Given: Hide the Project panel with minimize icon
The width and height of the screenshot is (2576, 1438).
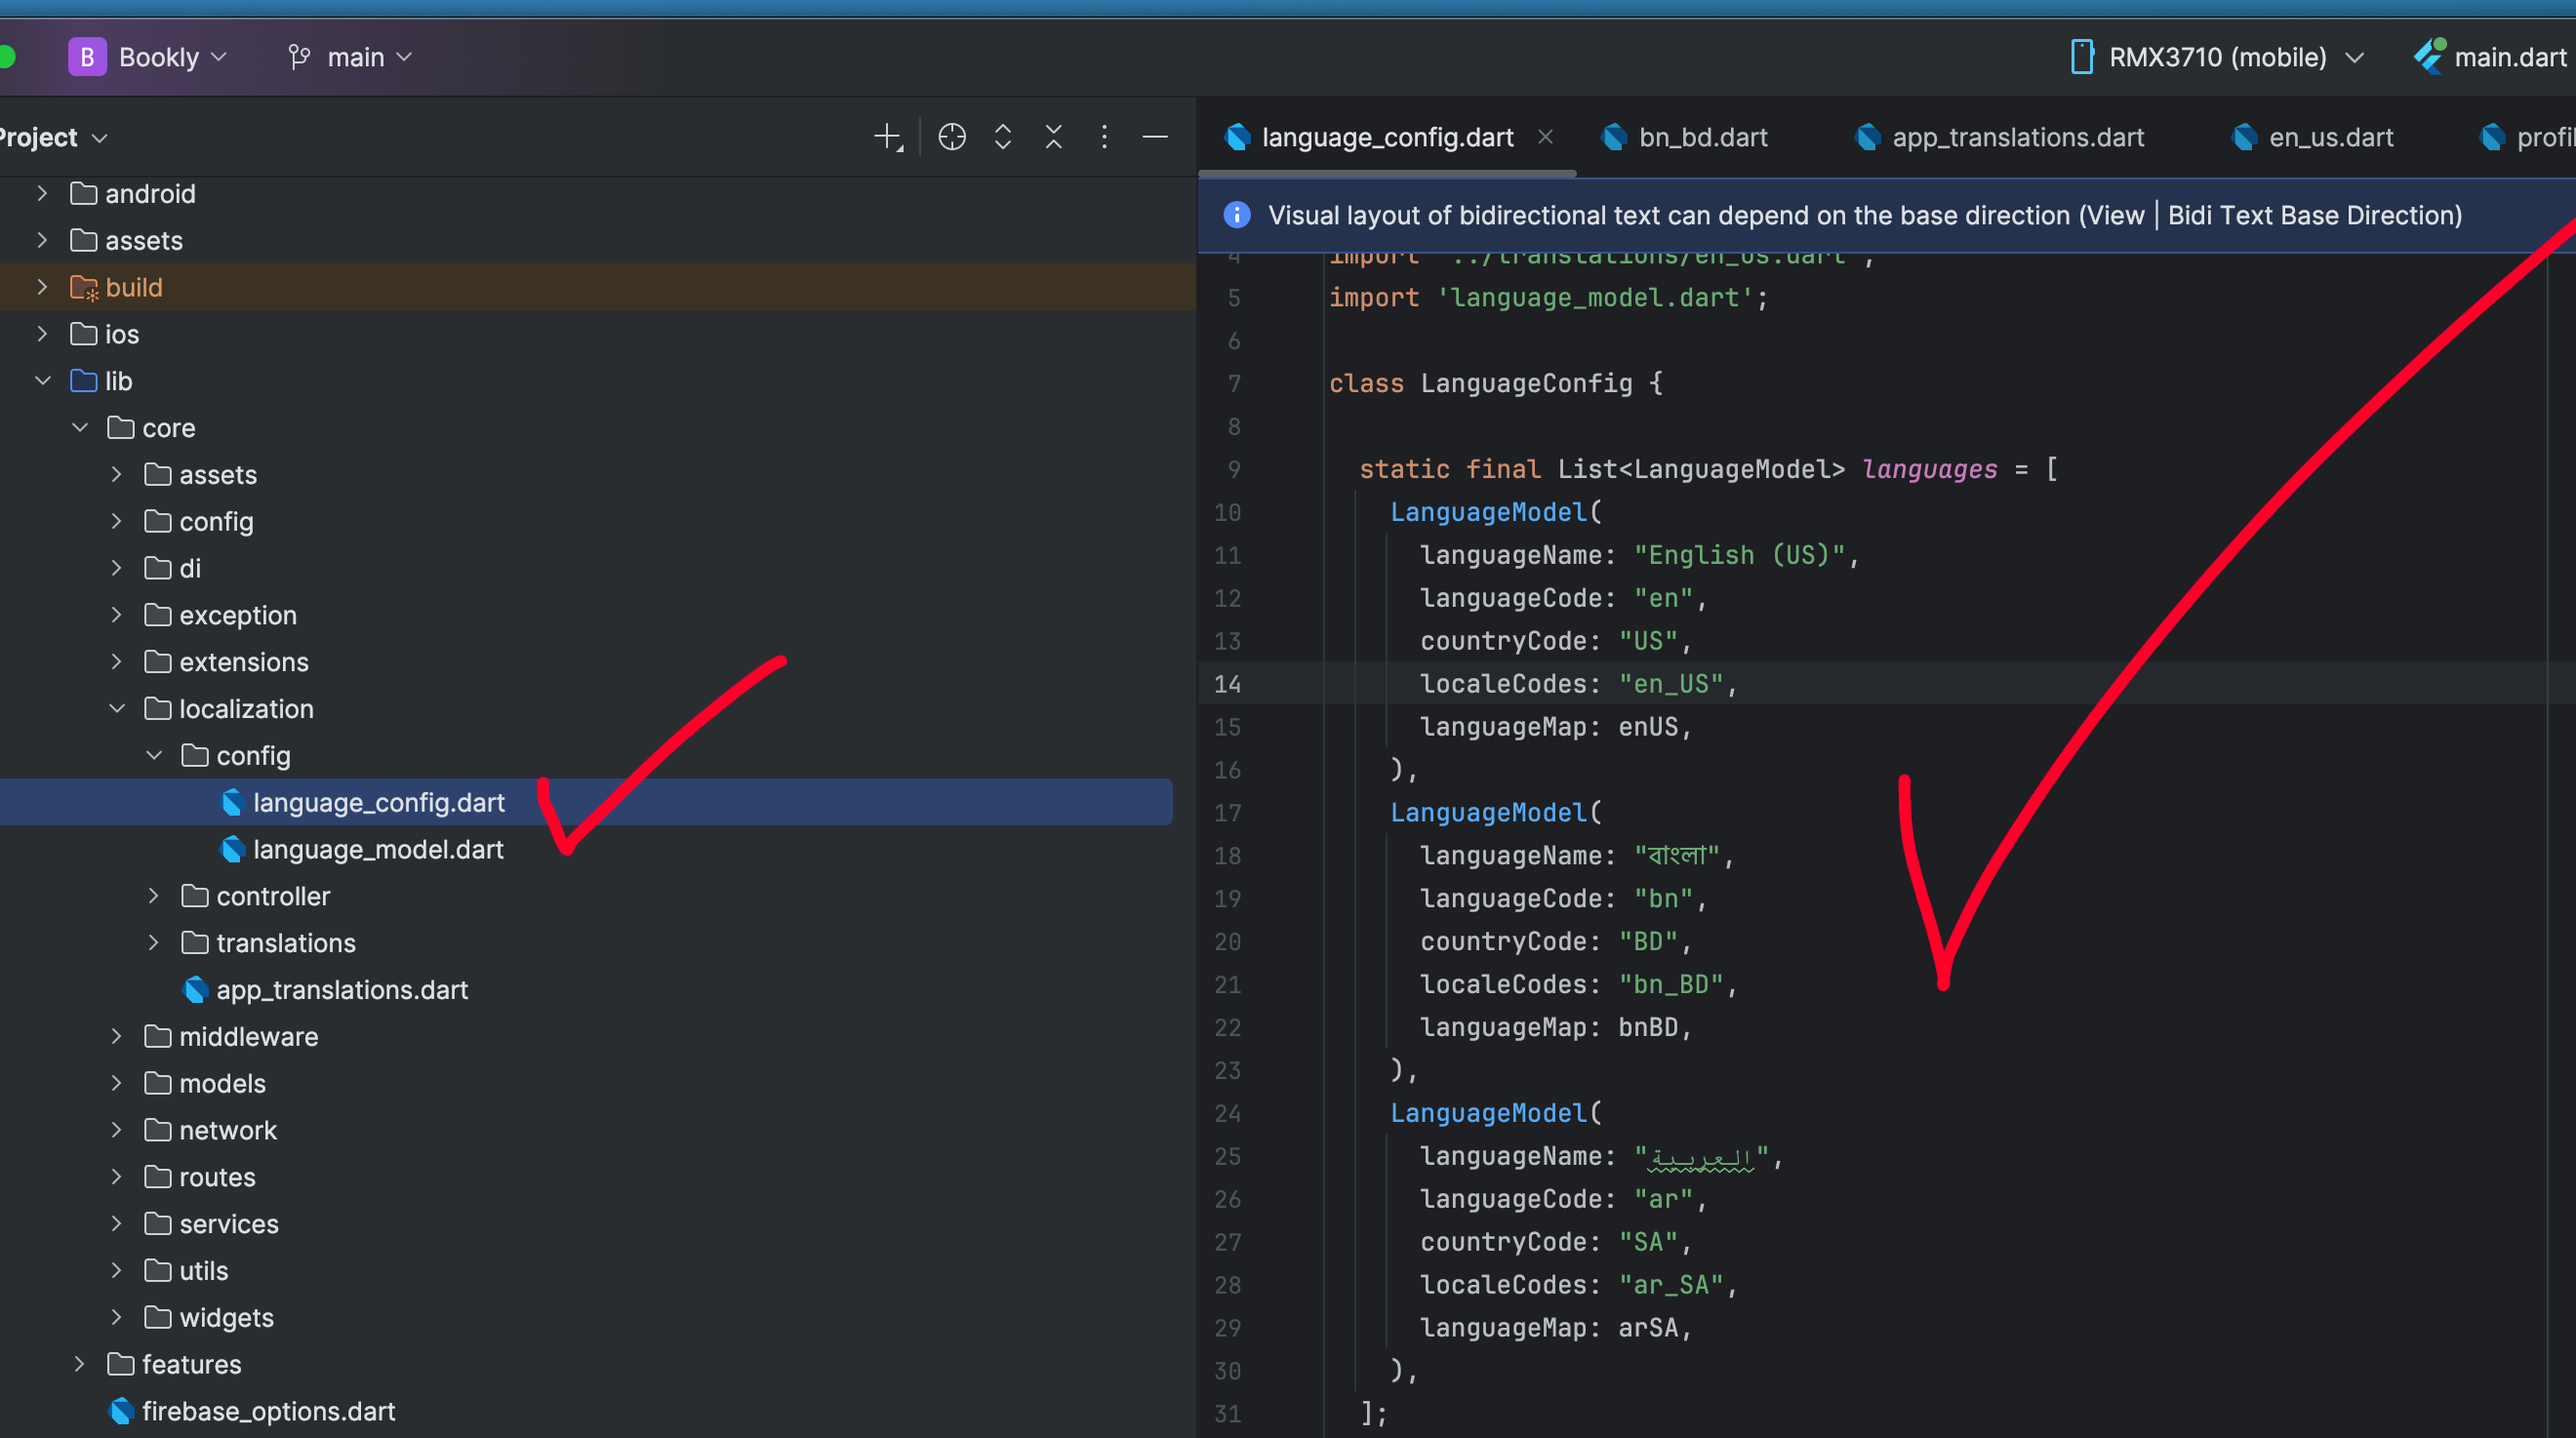Looking at the screenshot, I should [x=1155, y=137].
